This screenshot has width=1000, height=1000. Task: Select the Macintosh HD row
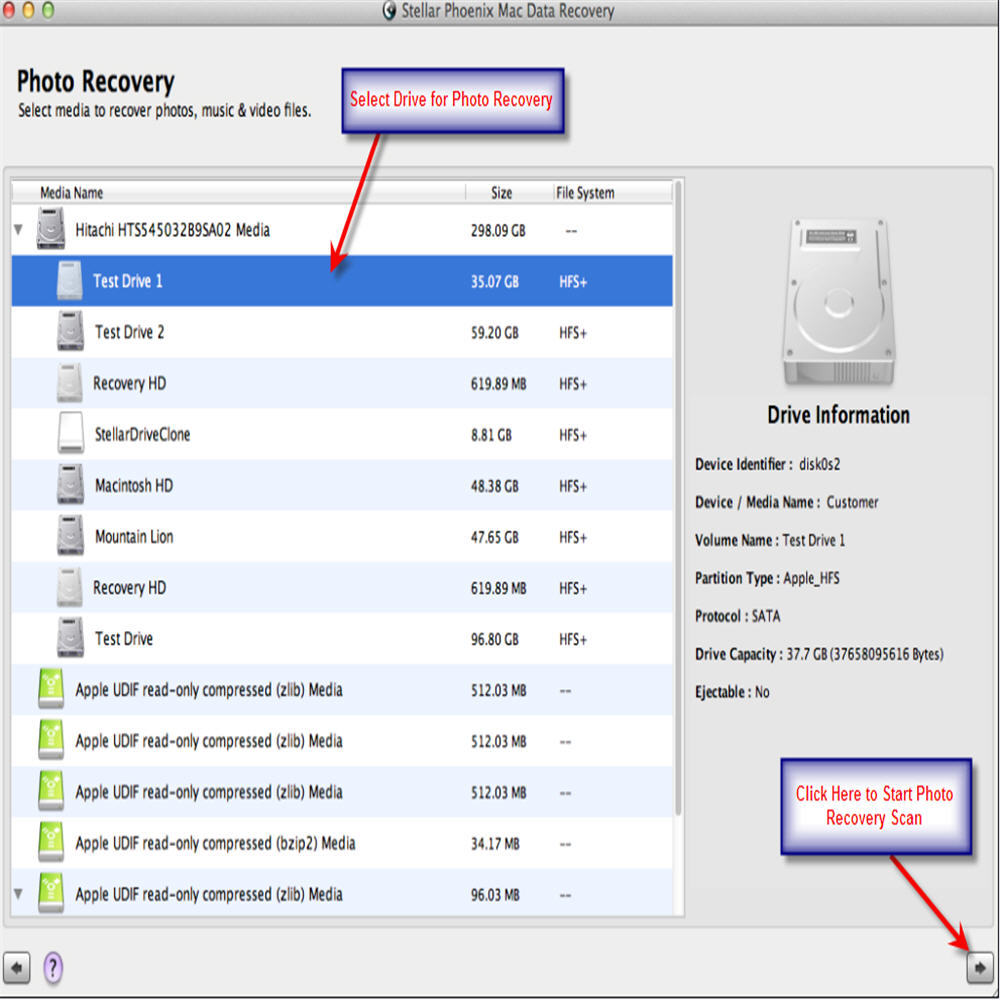click(x=342, y=485)
